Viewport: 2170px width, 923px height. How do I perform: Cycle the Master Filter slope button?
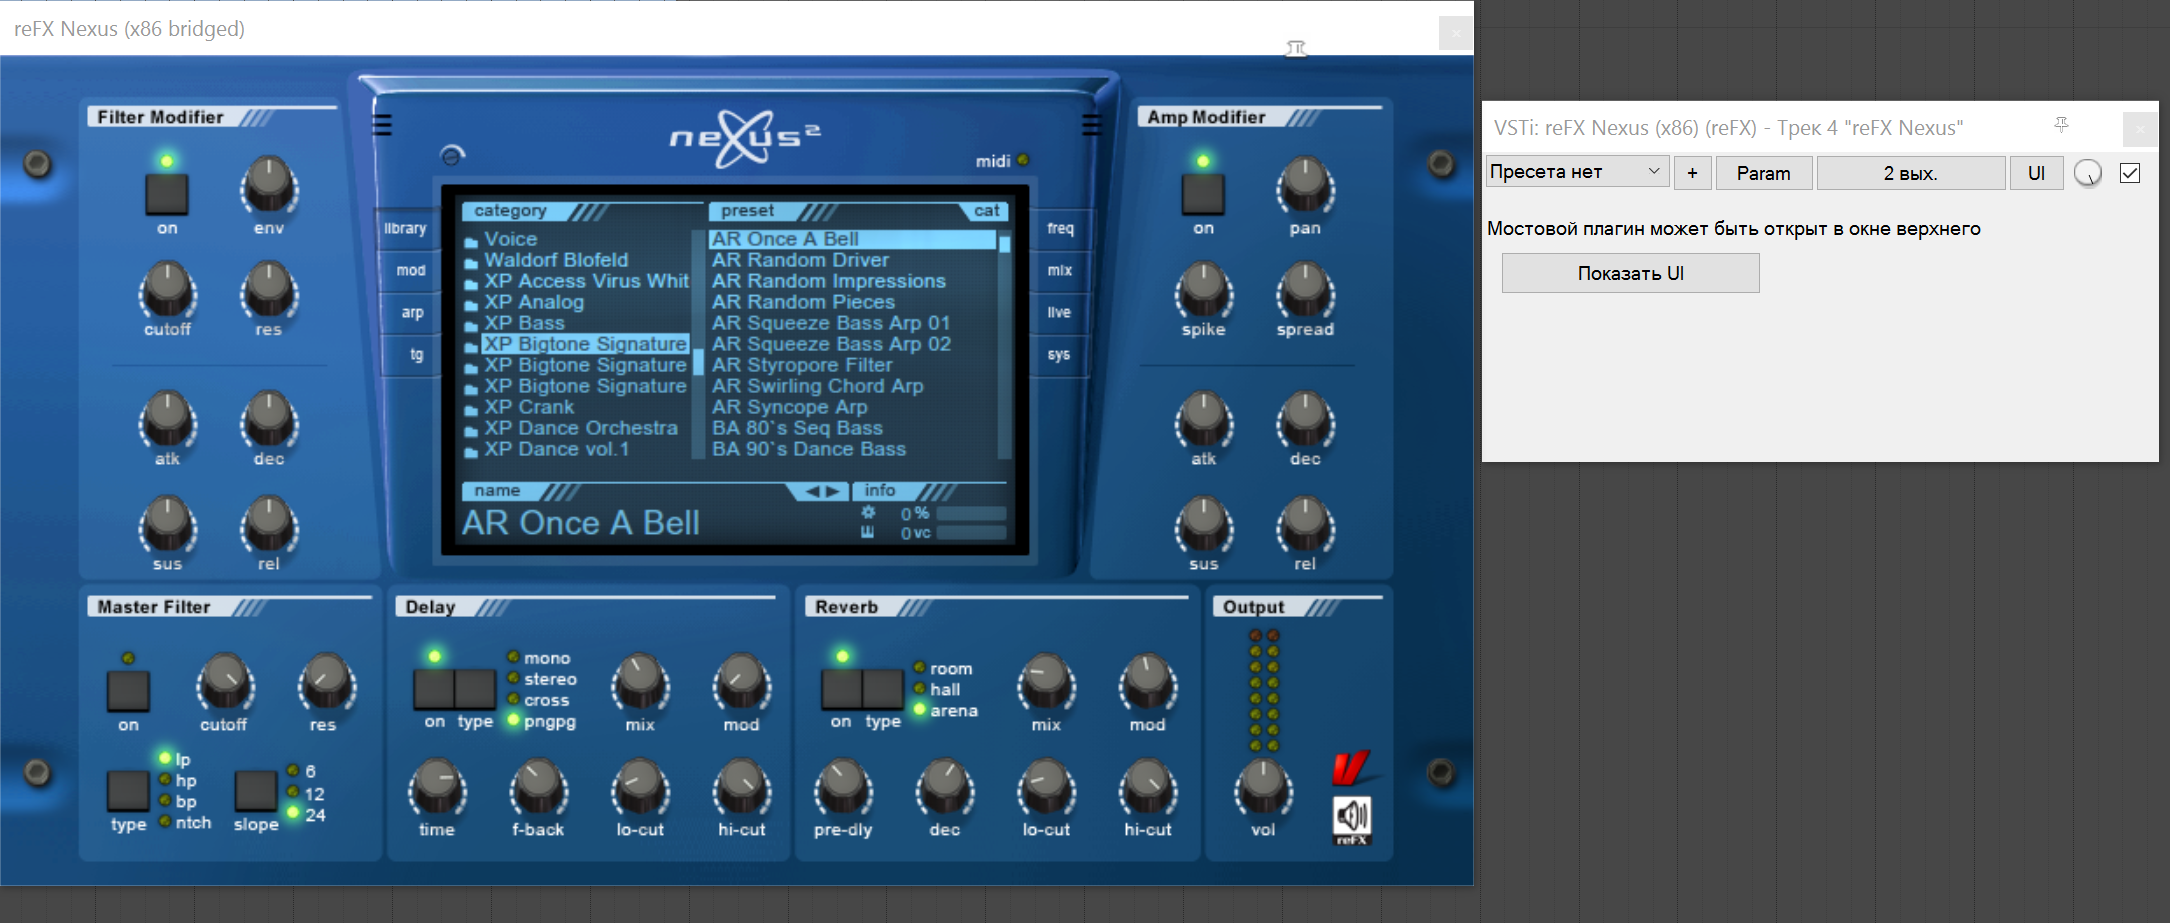point(256,790)
